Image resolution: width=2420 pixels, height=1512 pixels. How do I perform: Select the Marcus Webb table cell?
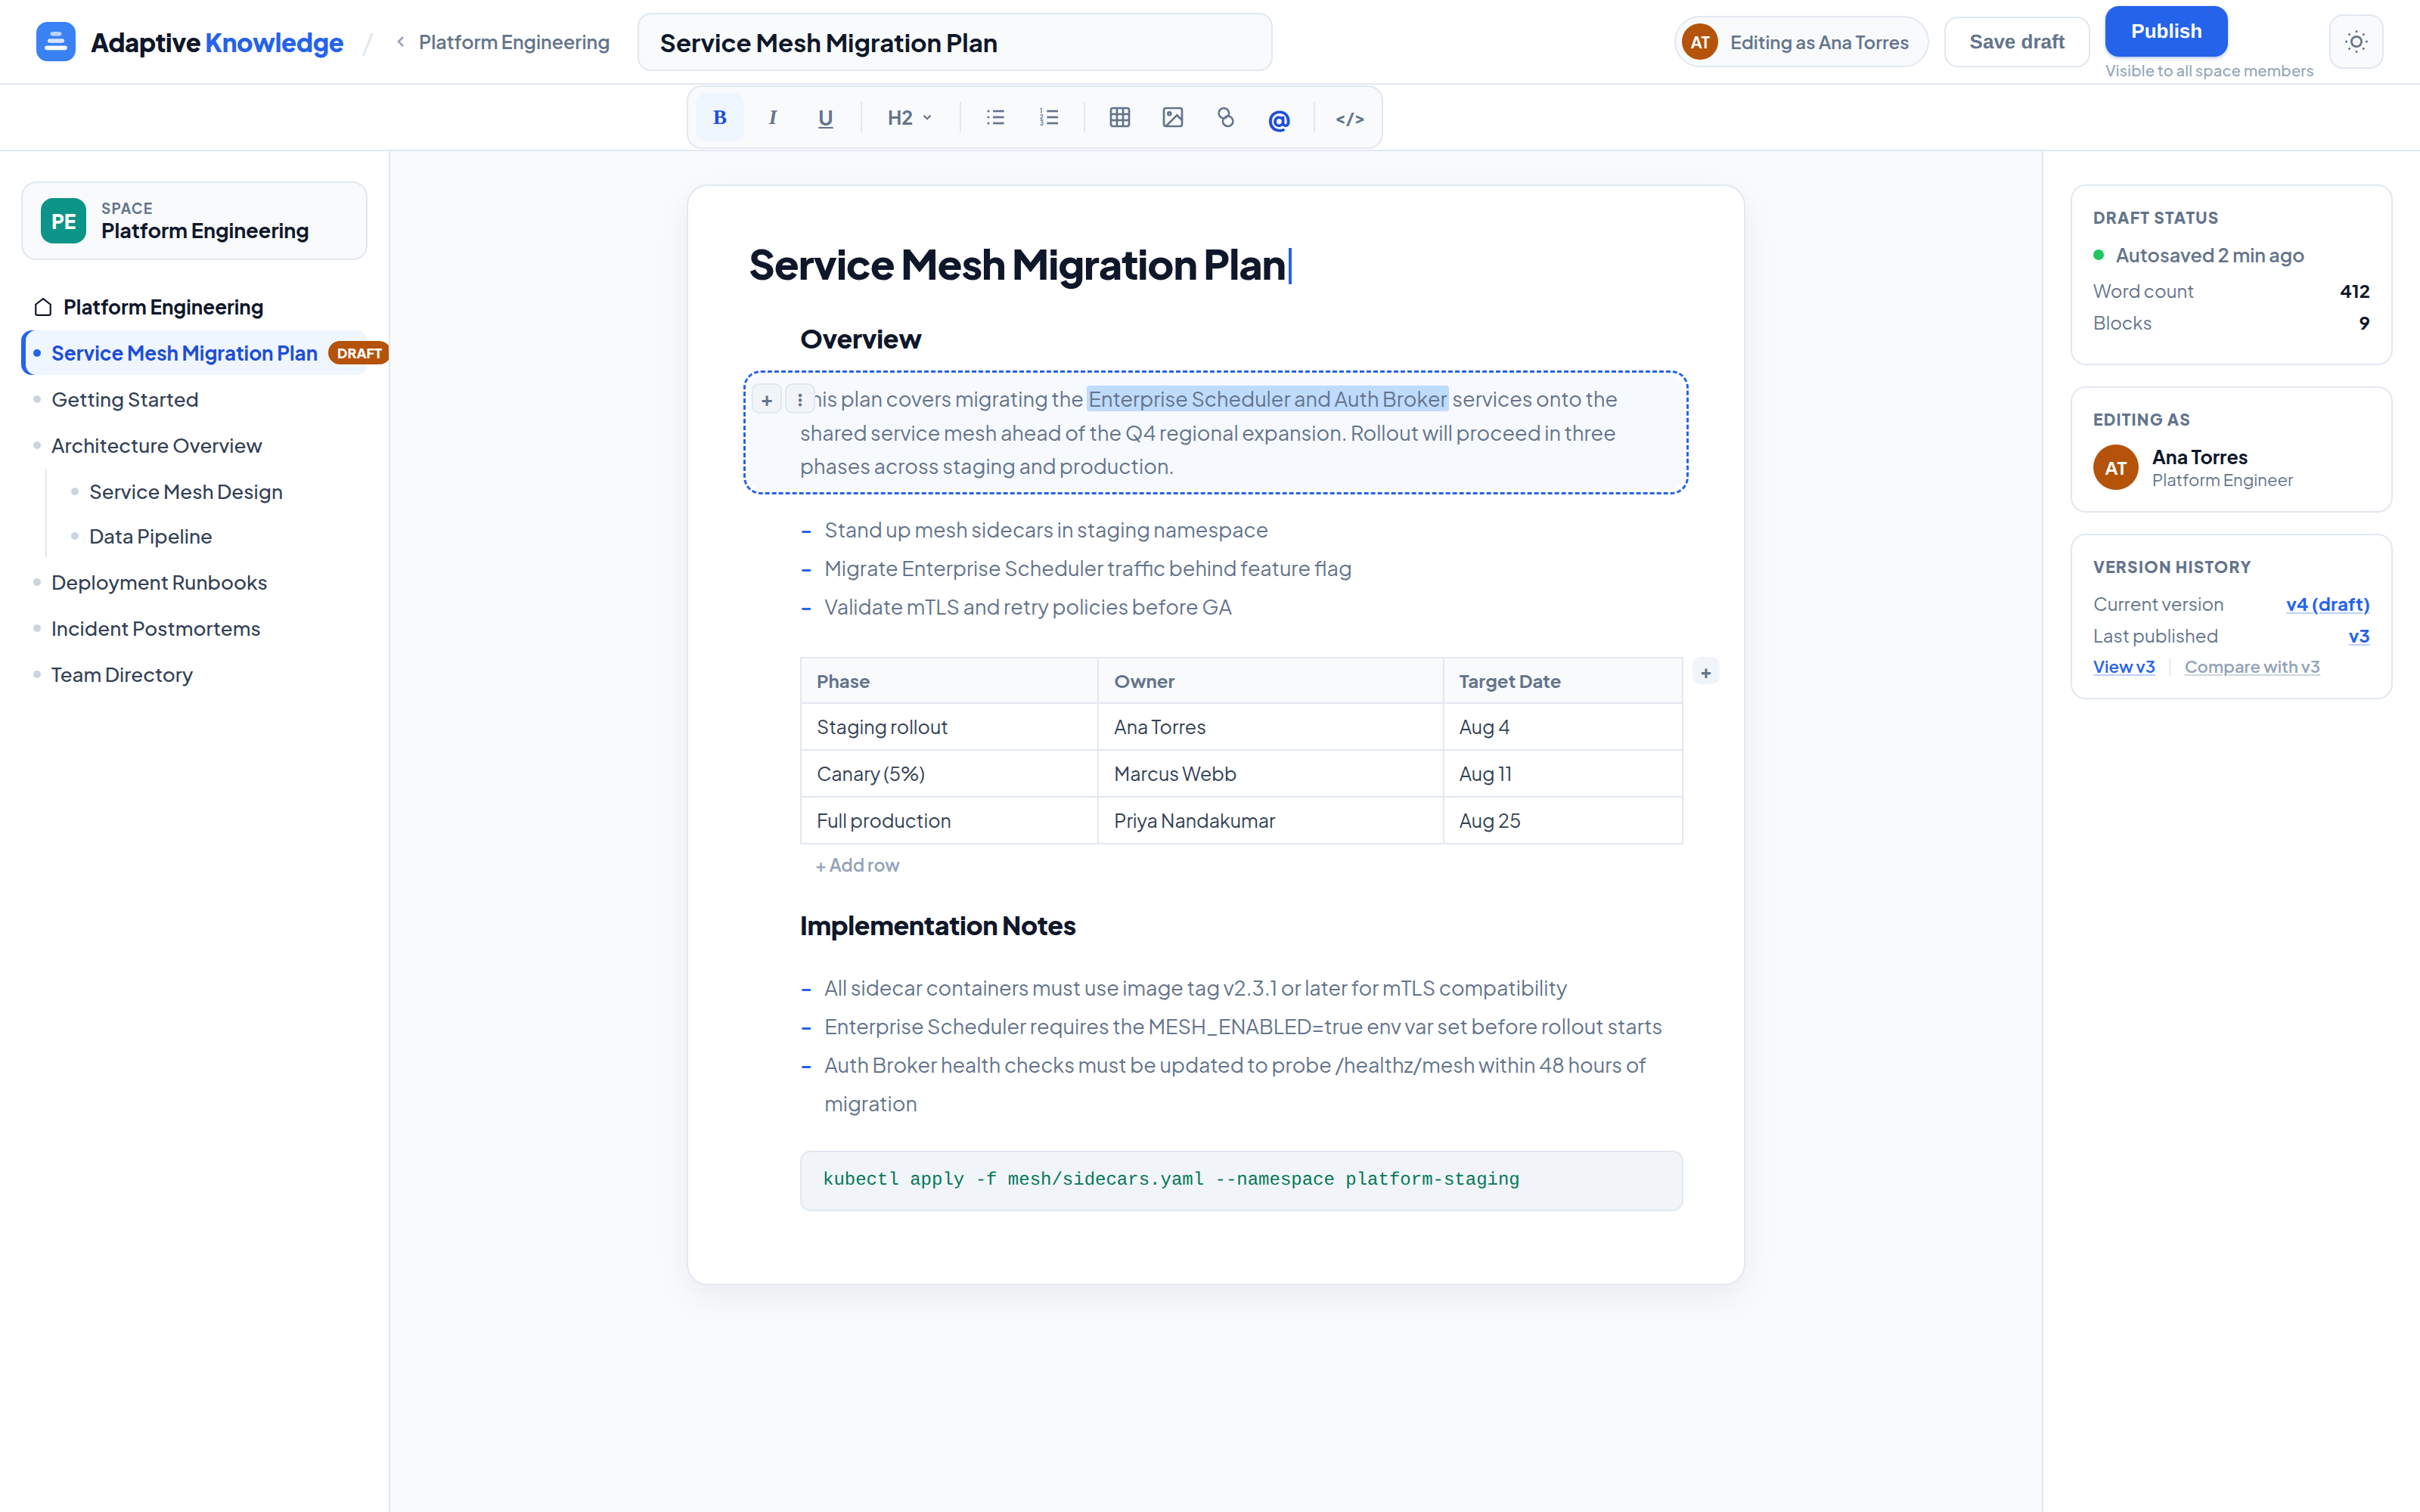coord(1270,774)
